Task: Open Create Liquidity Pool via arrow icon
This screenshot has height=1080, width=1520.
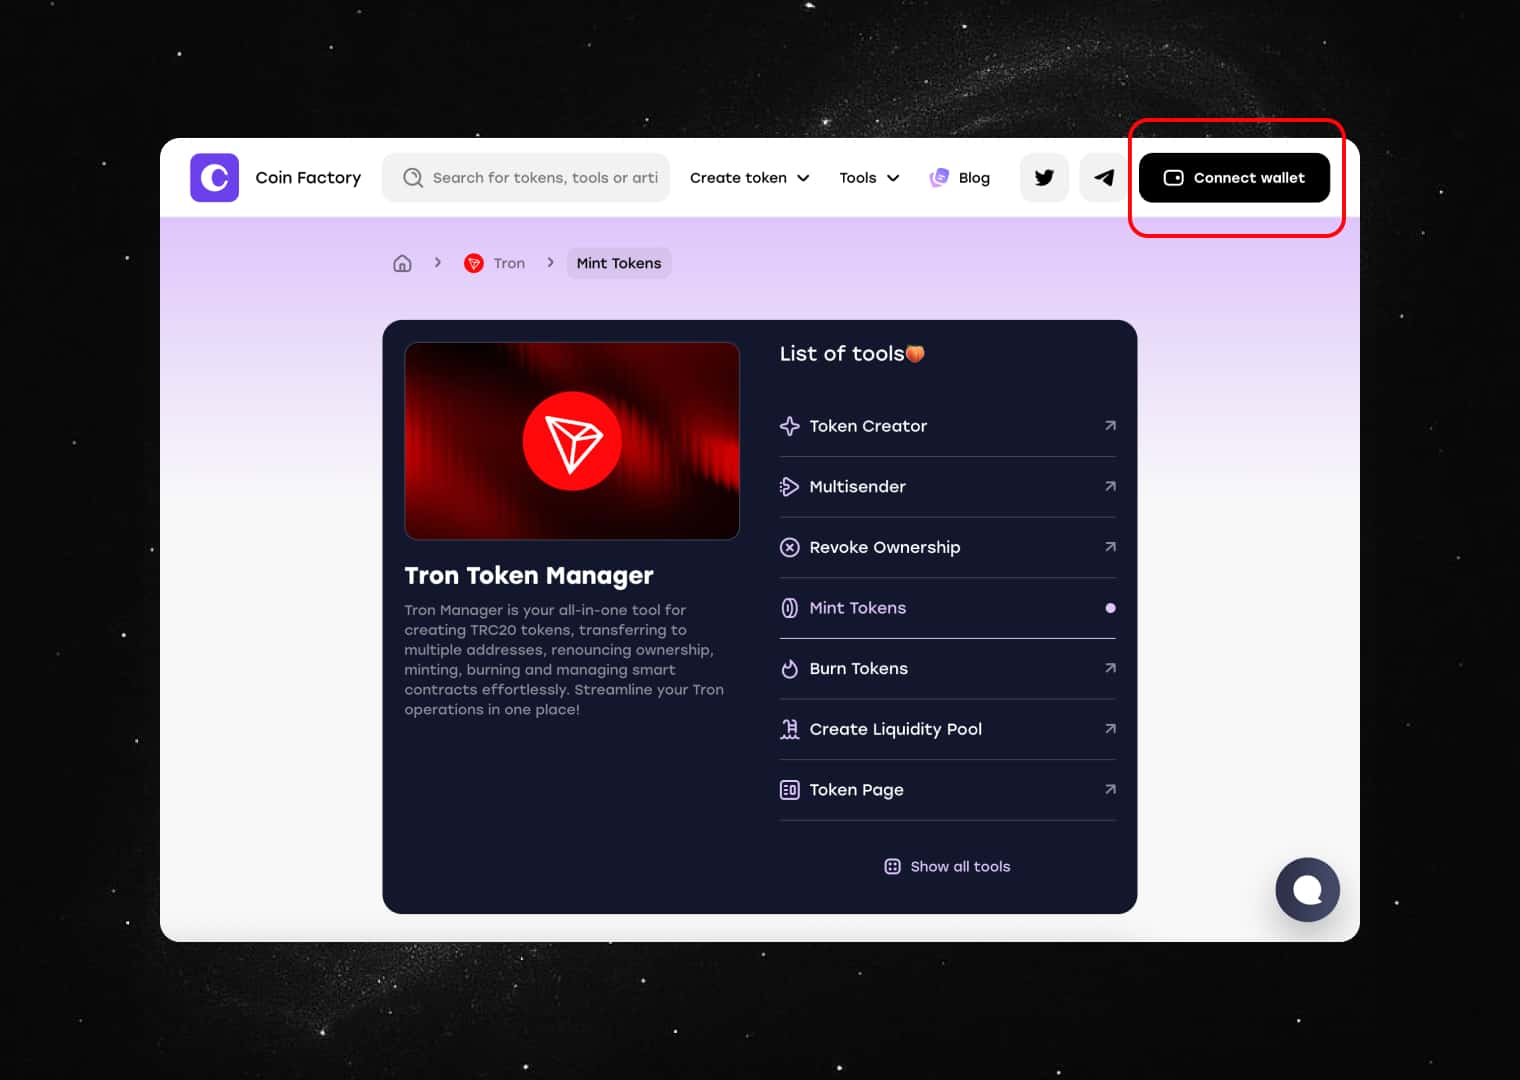Action: [x=1110, y=728]
